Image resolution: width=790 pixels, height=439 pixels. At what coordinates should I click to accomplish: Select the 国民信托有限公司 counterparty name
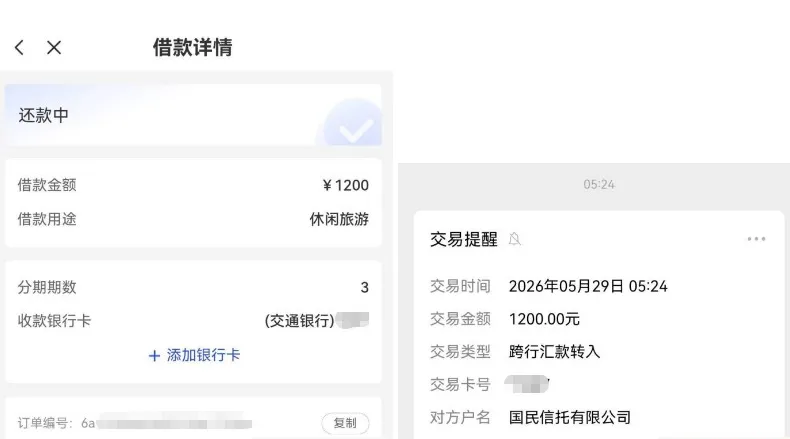[570, 417]
